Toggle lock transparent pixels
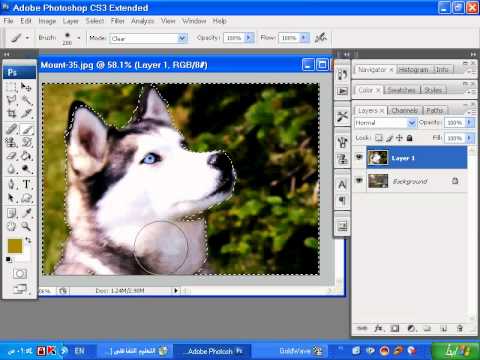The height and width of the screenshot is (360, 480). (x=379, y=138)
